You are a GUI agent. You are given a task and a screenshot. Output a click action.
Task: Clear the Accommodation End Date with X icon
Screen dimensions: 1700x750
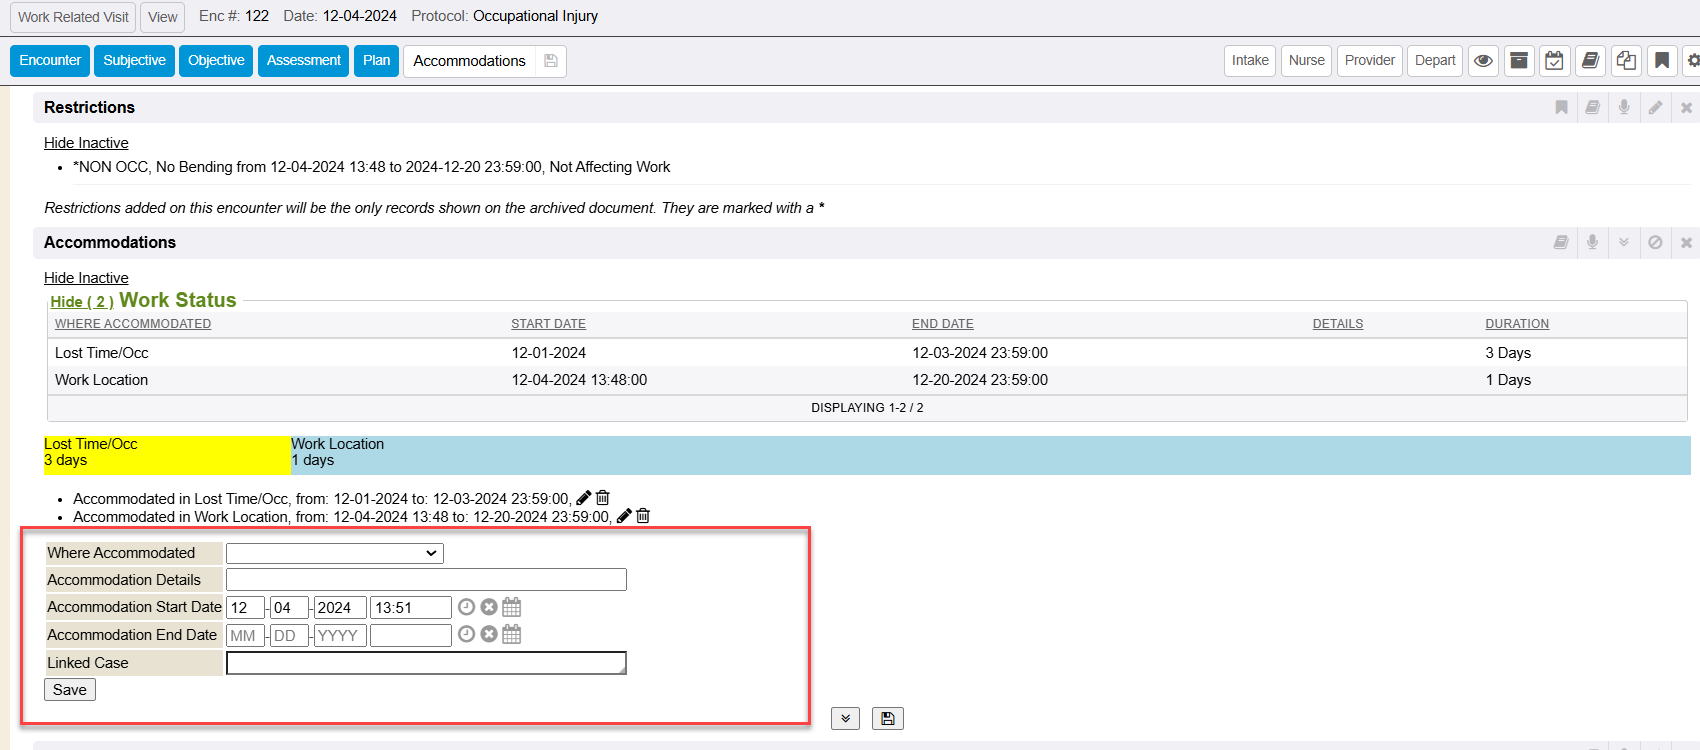tap(489, 634)
